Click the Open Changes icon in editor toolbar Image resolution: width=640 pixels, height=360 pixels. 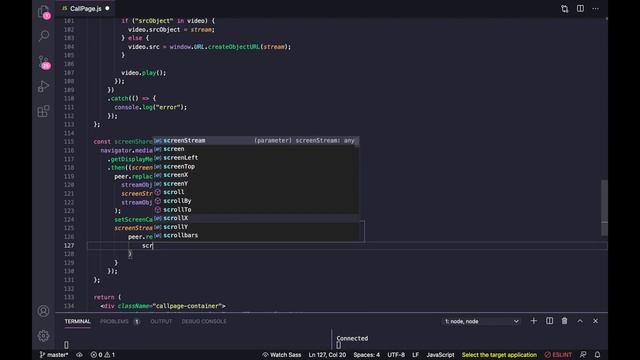(564, 9)
